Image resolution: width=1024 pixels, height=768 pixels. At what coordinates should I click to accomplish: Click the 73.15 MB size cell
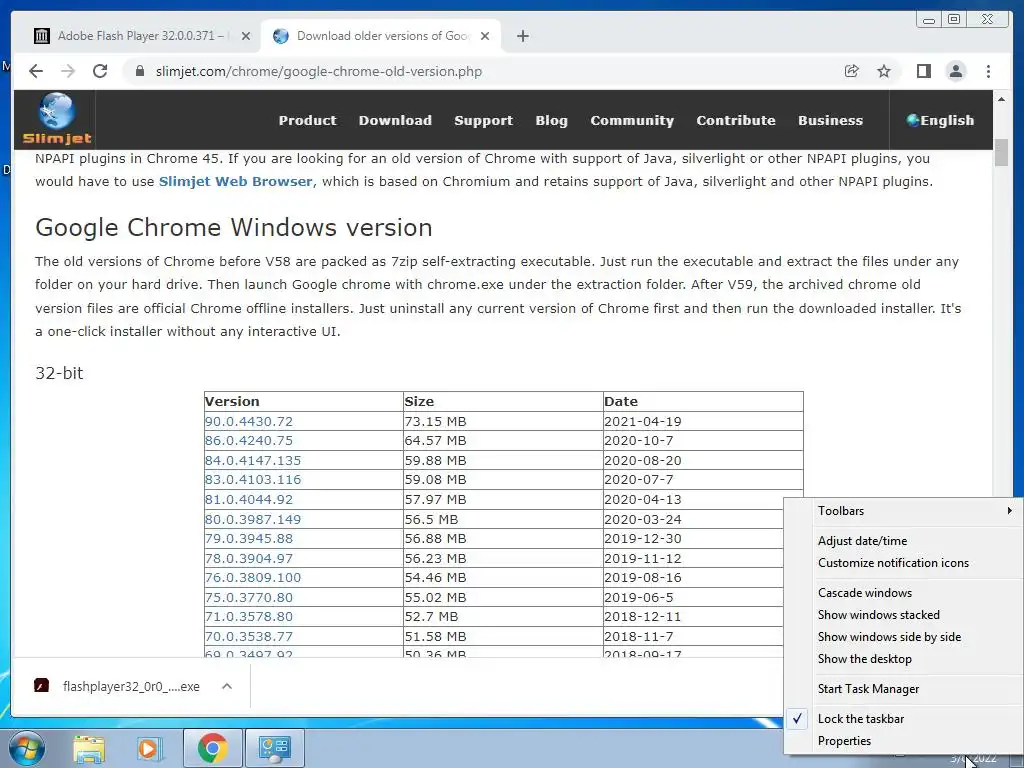tap(503, 421)
